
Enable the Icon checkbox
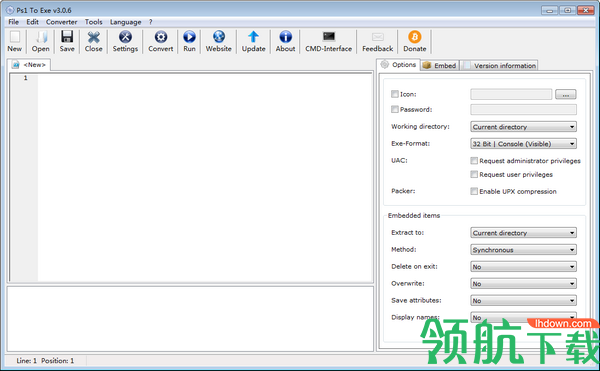click(x=395, y=94)
